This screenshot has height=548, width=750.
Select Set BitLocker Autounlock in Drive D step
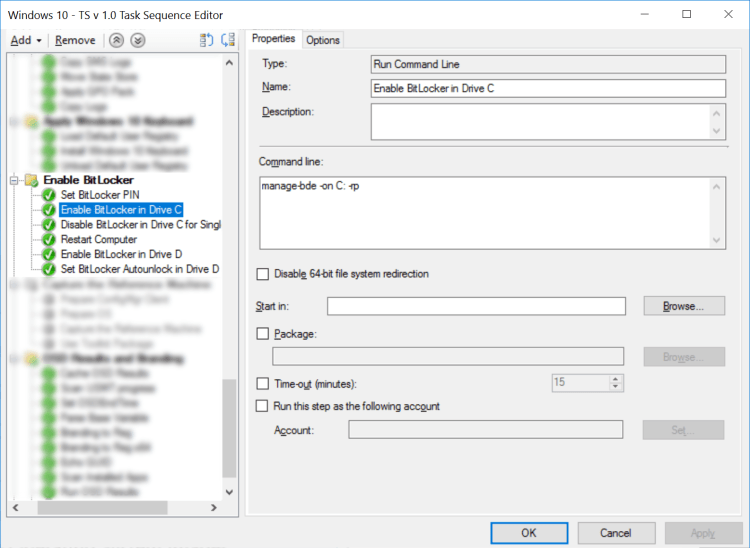click(x=139, y=269)
